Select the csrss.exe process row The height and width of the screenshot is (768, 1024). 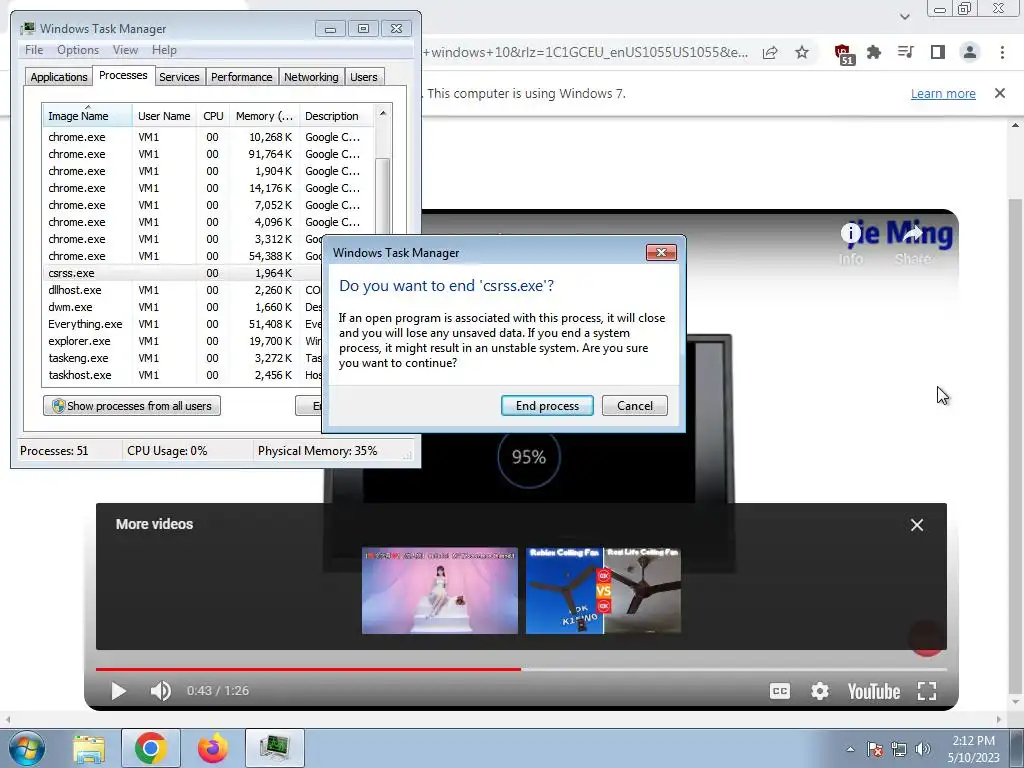click(x=183, y=273)
